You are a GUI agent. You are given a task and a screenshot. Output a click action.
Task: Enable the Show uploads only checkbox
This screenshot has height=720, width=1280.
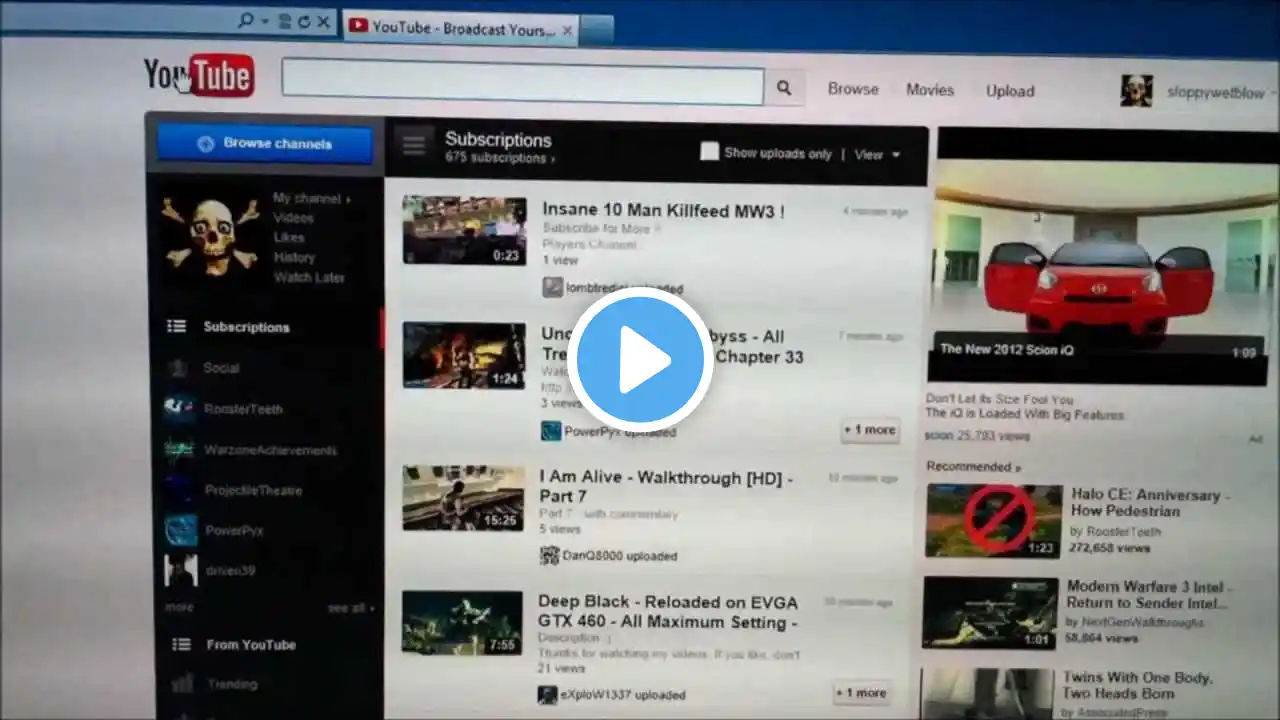pos(709,152)
